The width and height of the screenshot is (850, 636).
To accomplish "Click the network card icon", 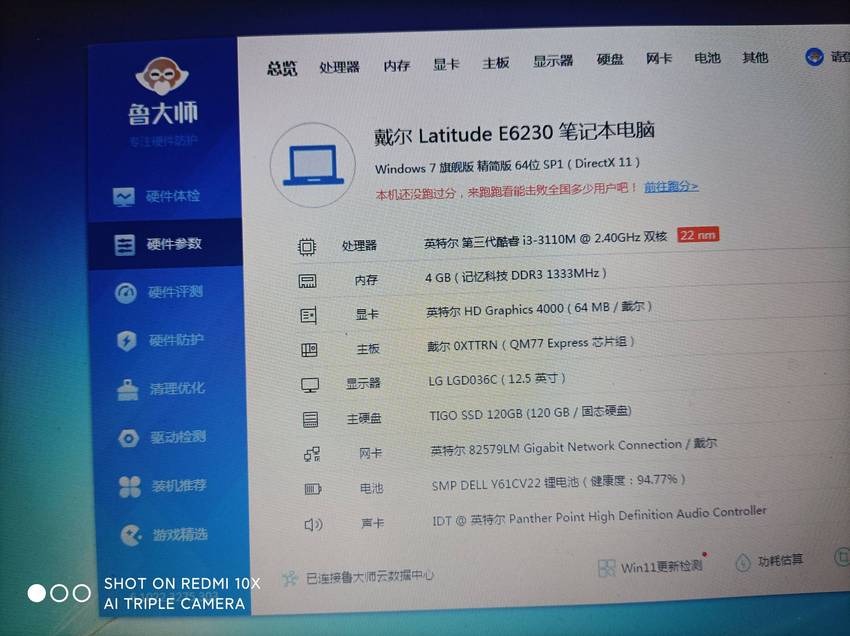I will [312, 454].
